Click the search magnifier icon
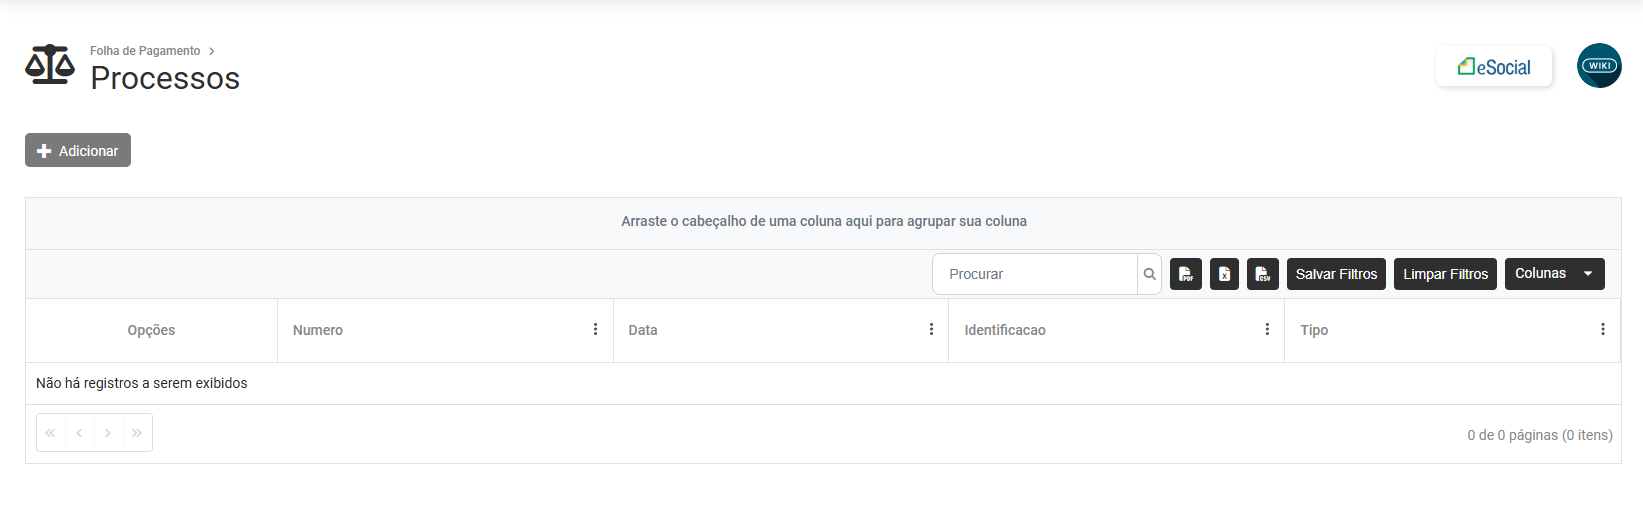 pos(1150,274)
